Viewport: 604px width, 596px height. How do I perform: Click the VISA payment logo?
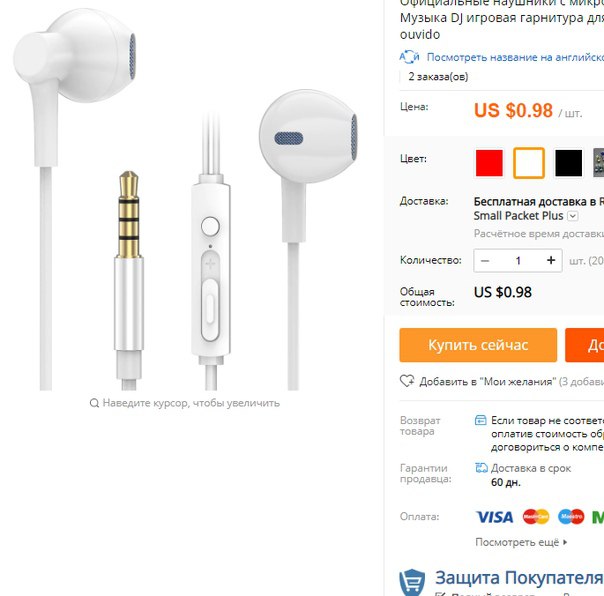(x=495, y=517)
